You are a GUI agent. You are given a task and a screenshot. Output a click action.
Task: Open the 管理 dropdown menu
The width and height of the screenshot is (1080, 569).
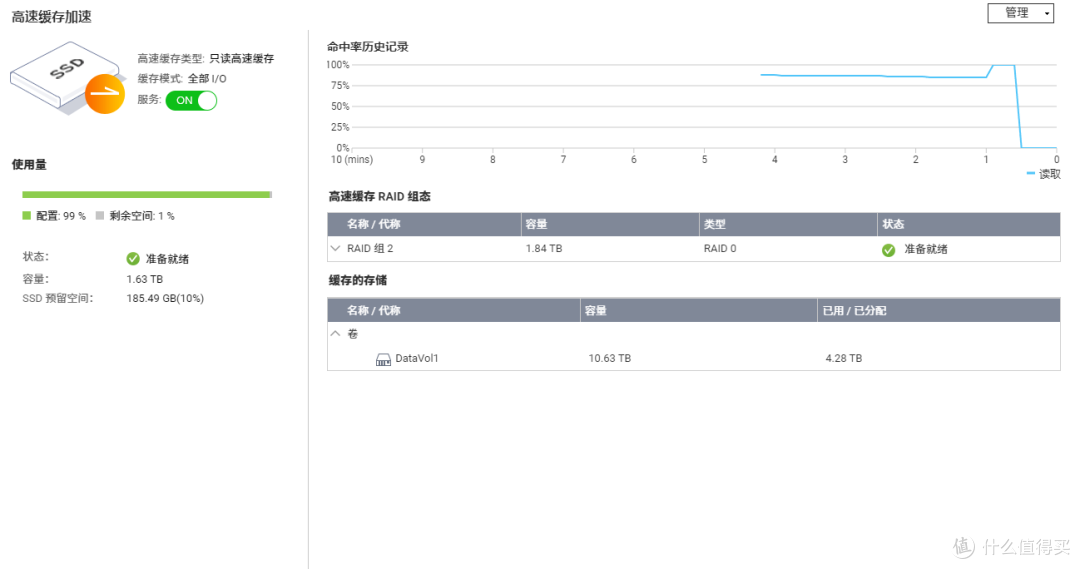pos(1020,13)
